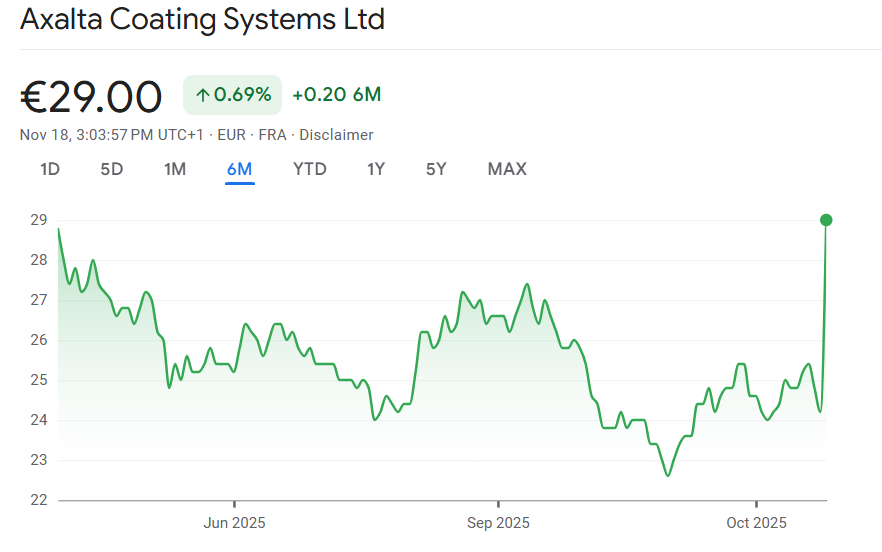Select the active 6M range tab
Image resolution: width=882 pixels, height=552 pixels.
240,169
